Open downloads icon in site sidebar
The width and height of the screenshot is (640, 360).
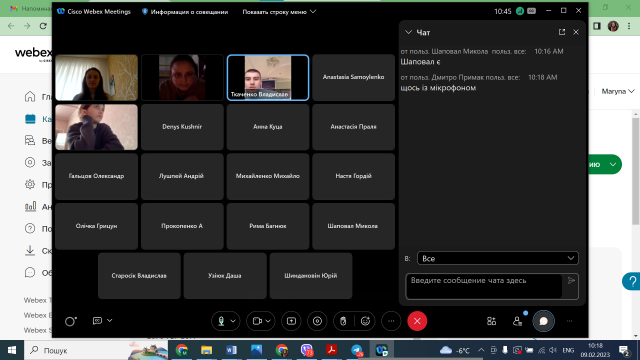tap(30, 250)
